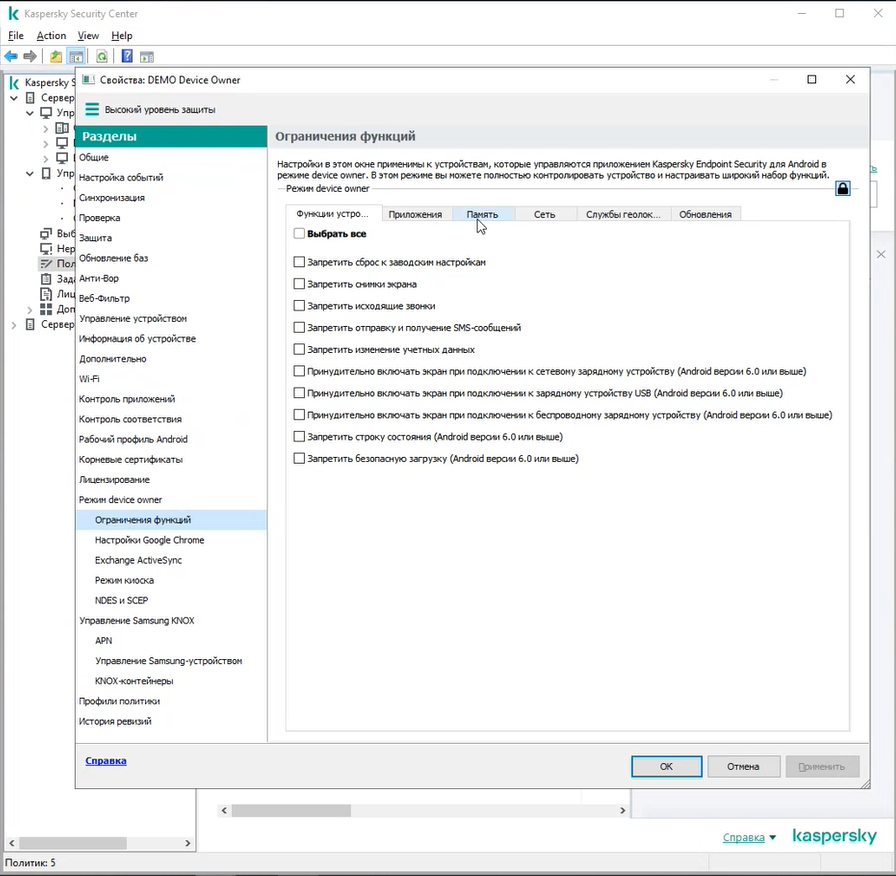Screen dimensions: 896x876
Task: Select 'Режим киоска' subsection
Action: click(171, 580)
